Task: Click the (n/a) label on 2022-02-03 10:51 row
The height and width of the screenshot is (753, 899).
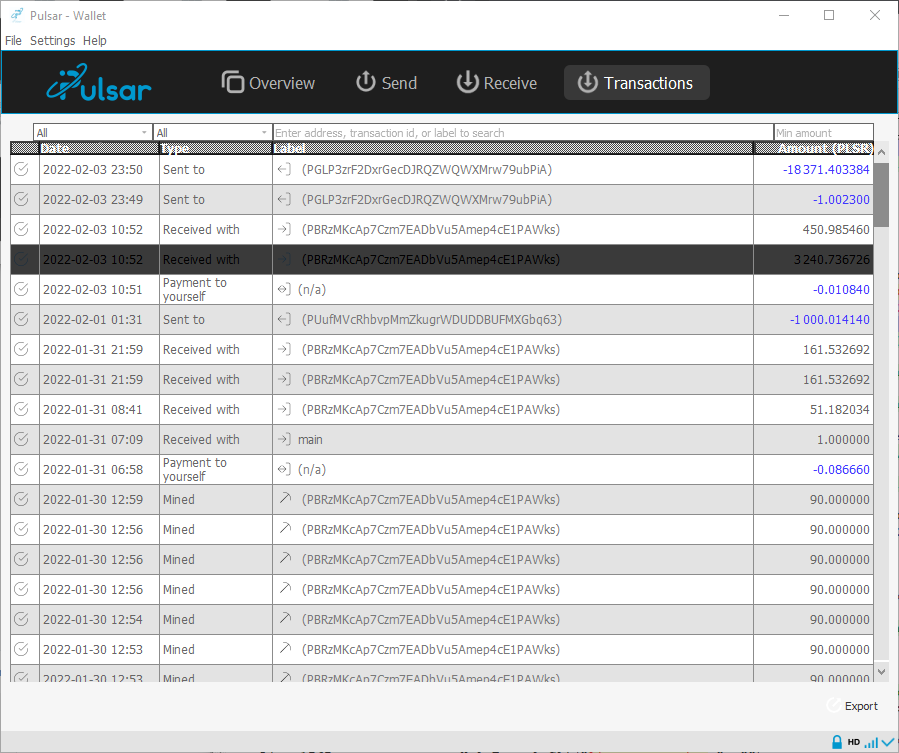Action: (312, 290)
